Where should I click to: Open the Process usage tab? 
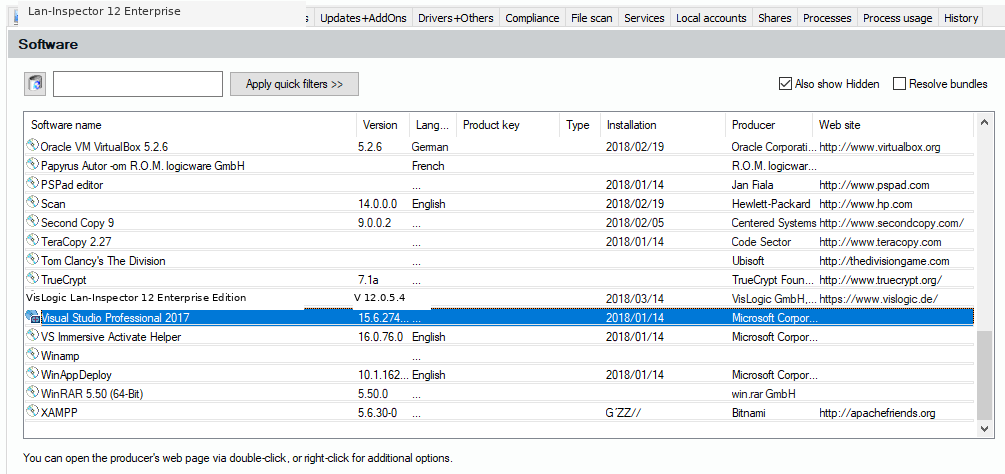point(897,18)
